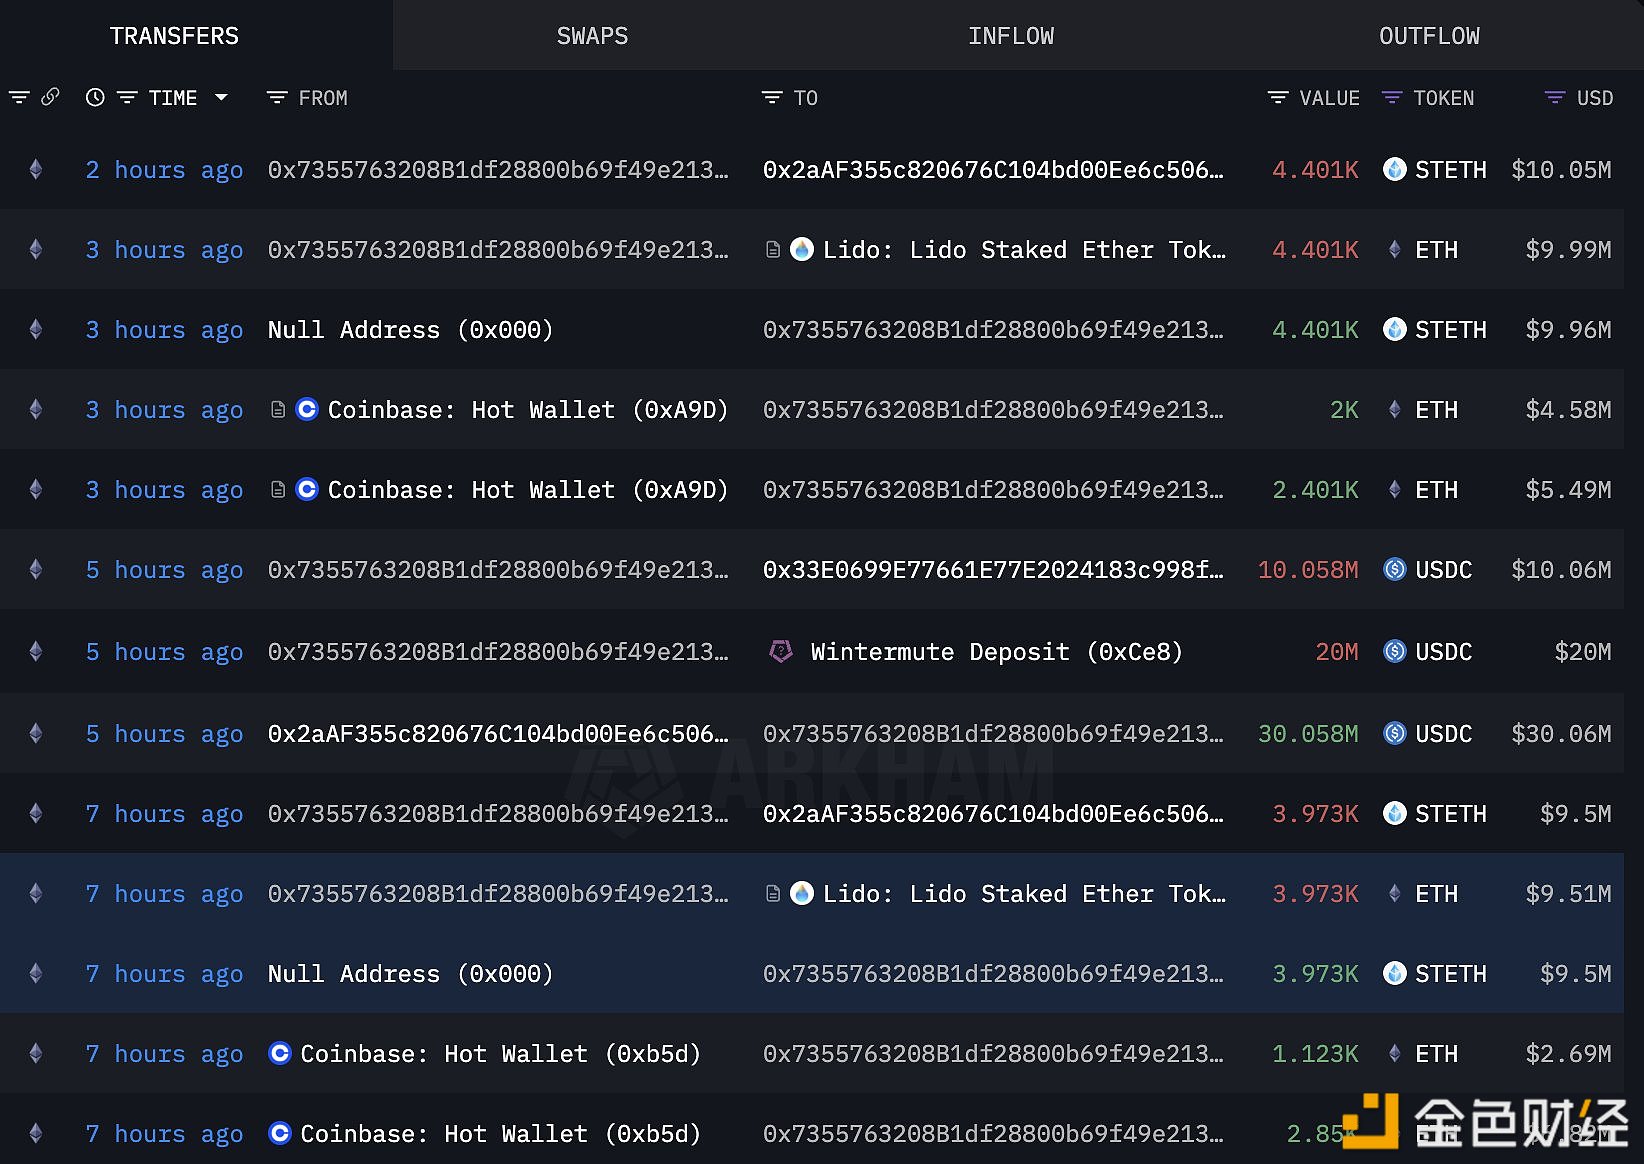Switch to the Inflow tab
The image size is (1644, 1164).
pos(1010,36)
